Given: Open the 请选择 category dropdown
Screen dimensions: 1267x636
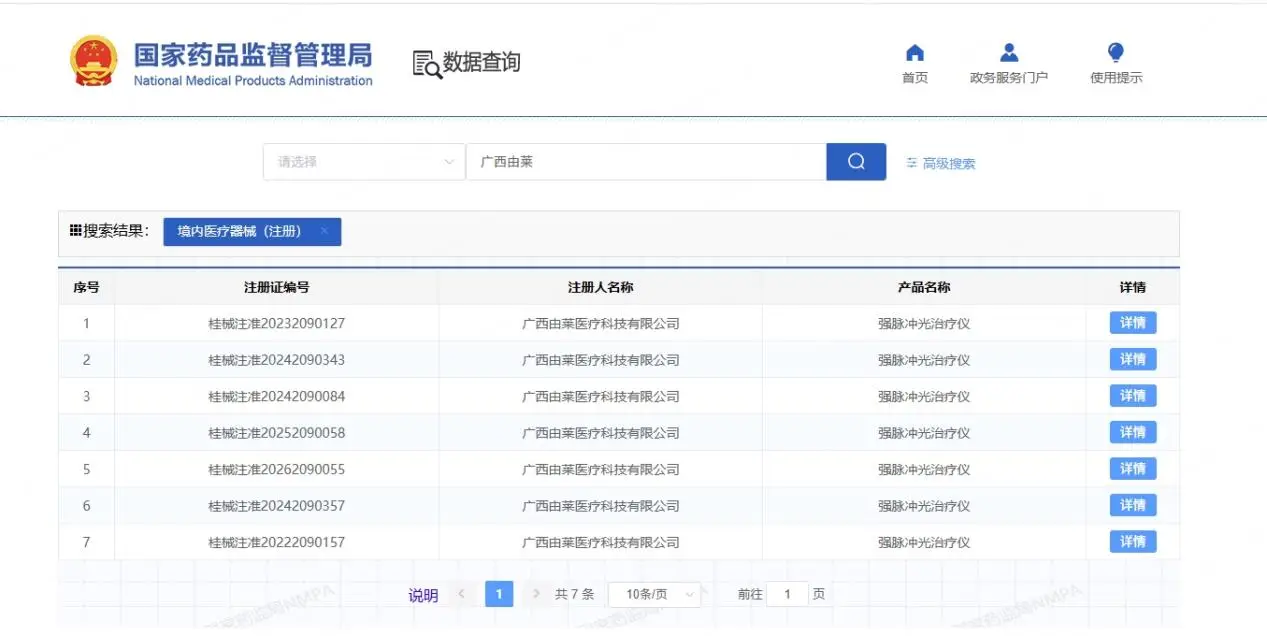Looking at the screenshot, I should click(364, 162).
